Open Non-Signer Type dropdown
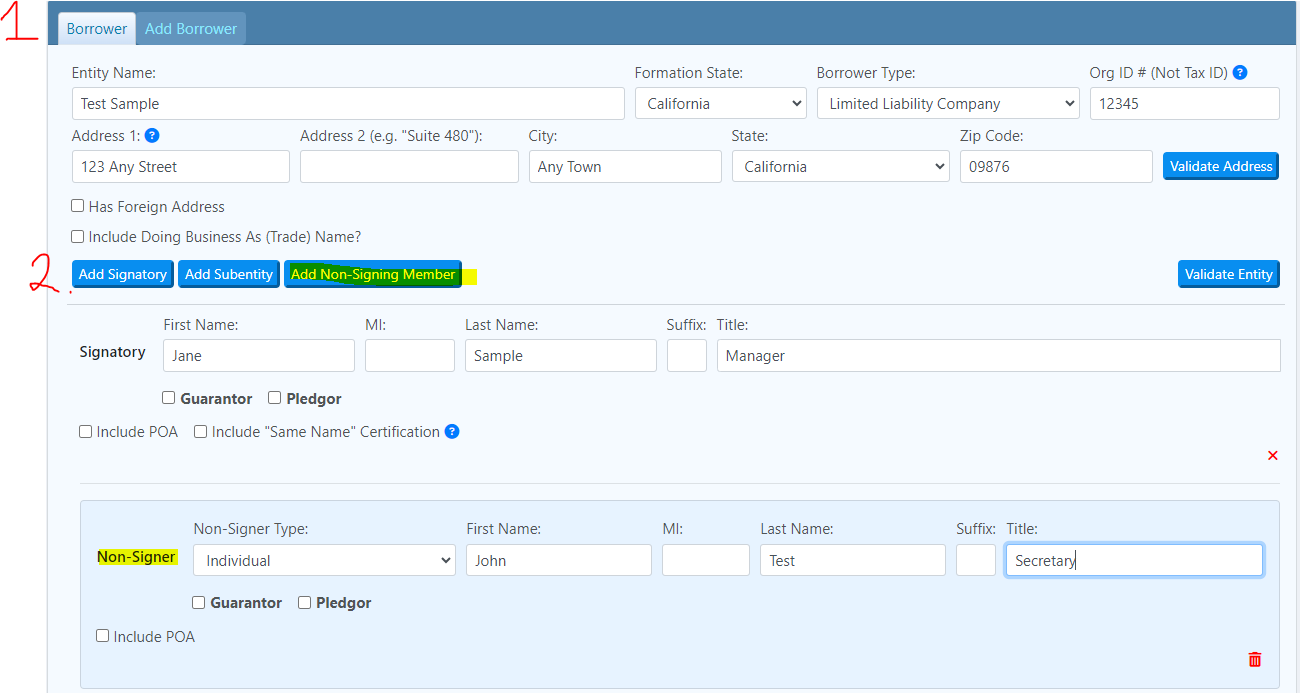1300x693 pixels. coord(324,561)
